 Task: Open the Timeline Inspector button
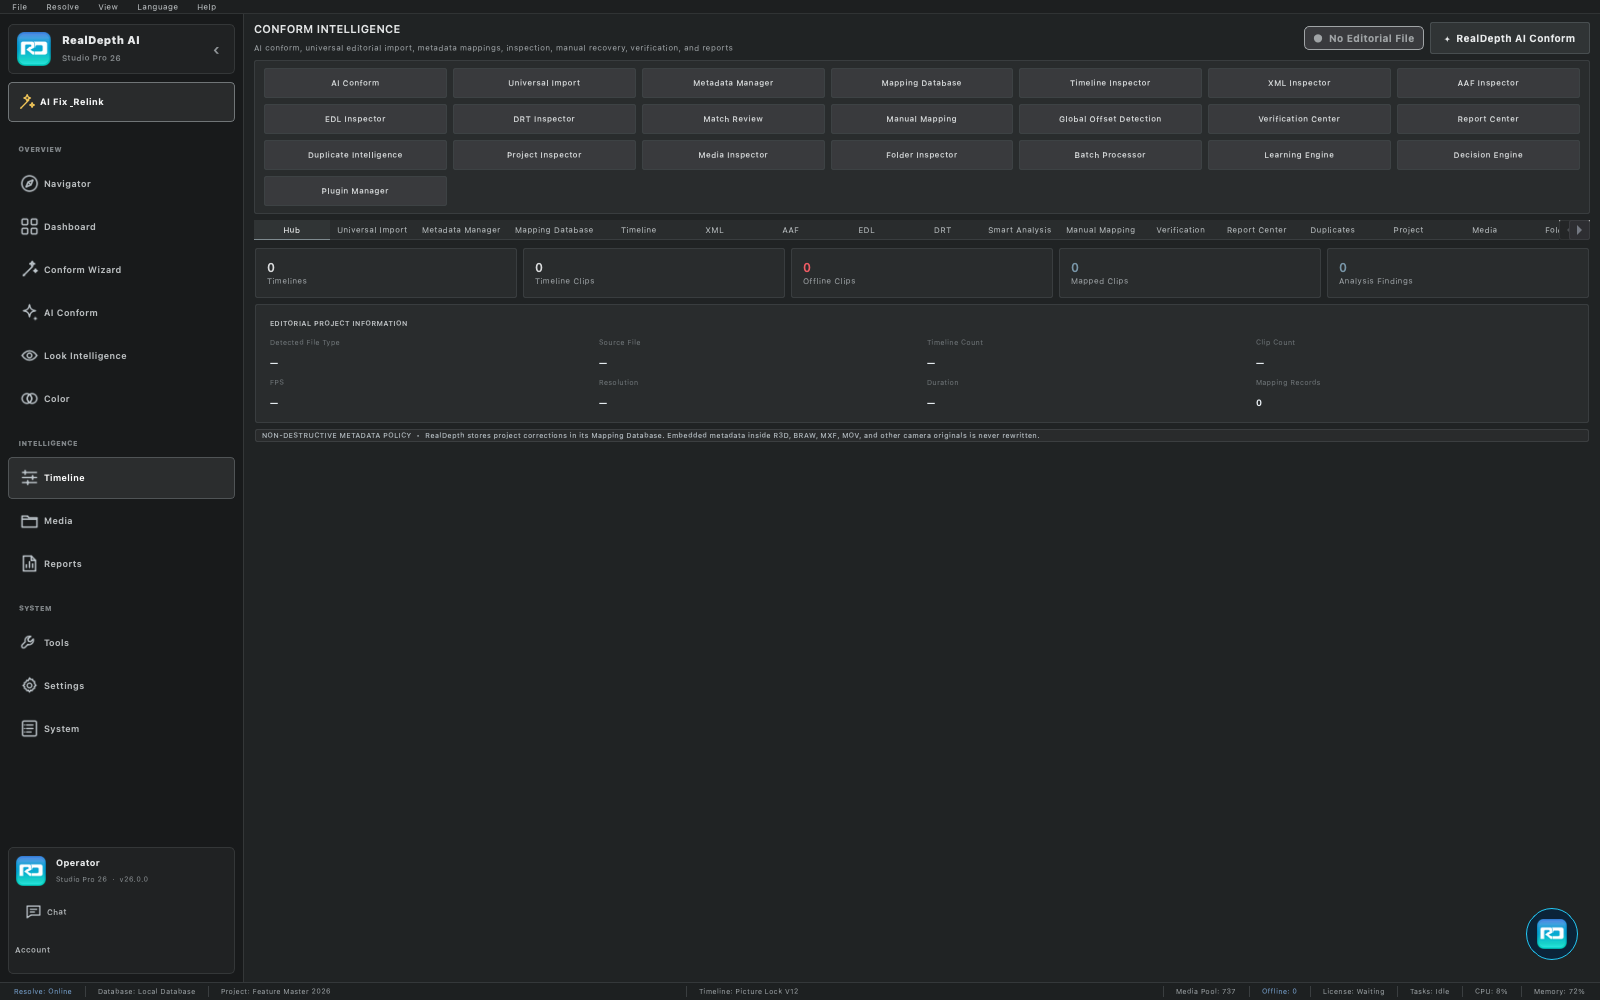tap(1110, 83)
